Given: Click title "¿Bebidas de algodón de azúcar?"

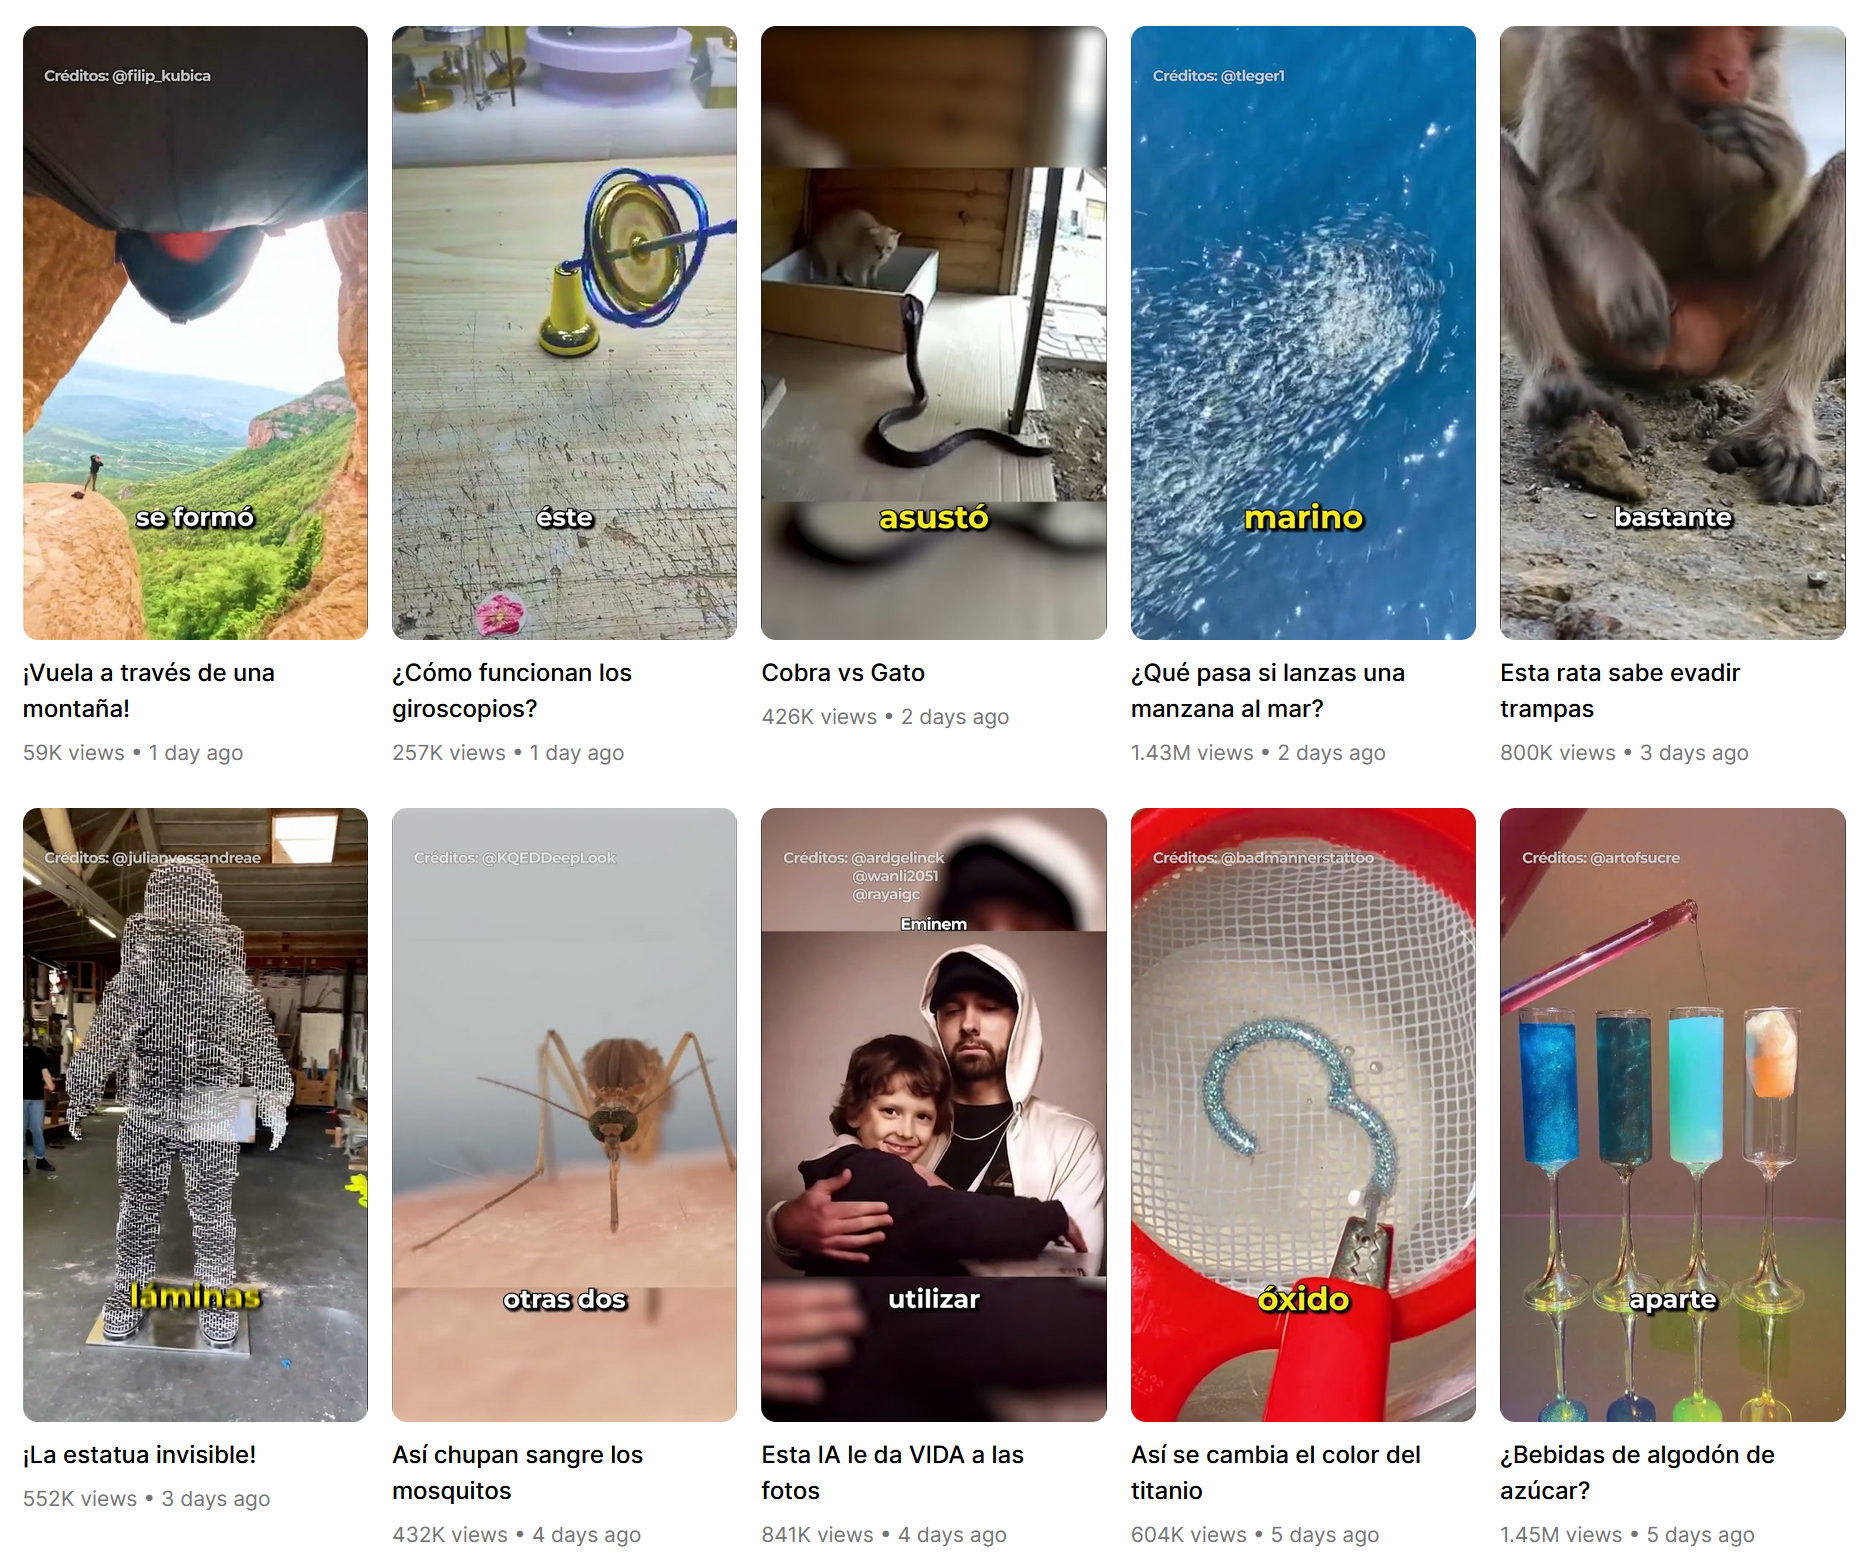Looking at the screenshot, I should point(1637,1473).
